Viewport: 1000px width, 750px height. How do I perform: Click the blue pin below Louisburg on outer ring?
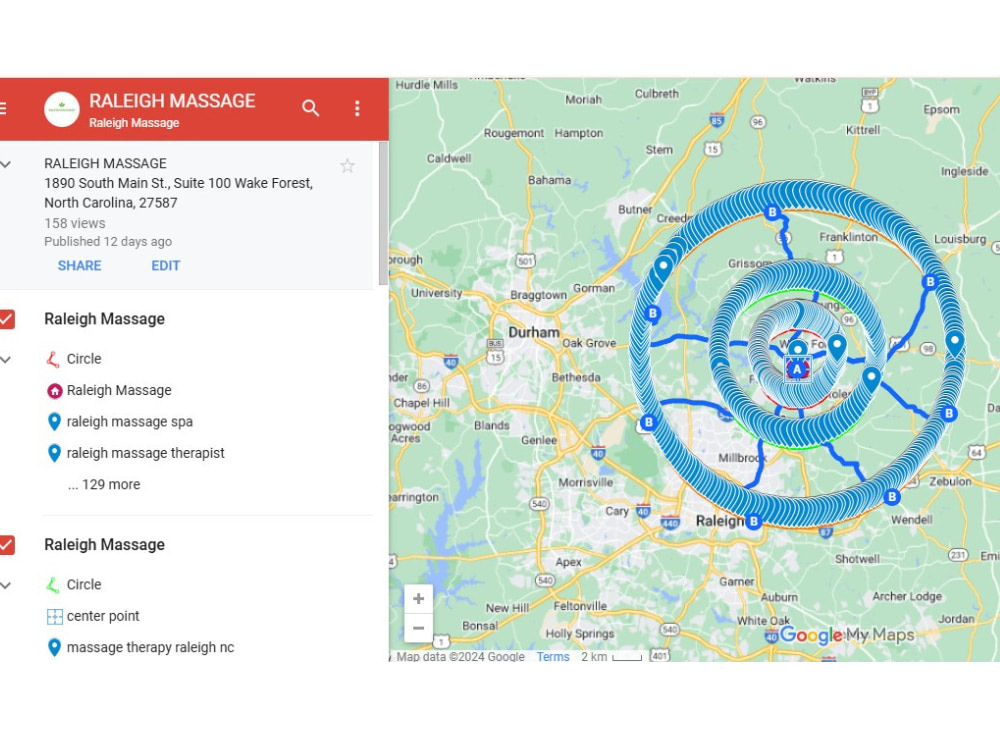tap(954, 344)
